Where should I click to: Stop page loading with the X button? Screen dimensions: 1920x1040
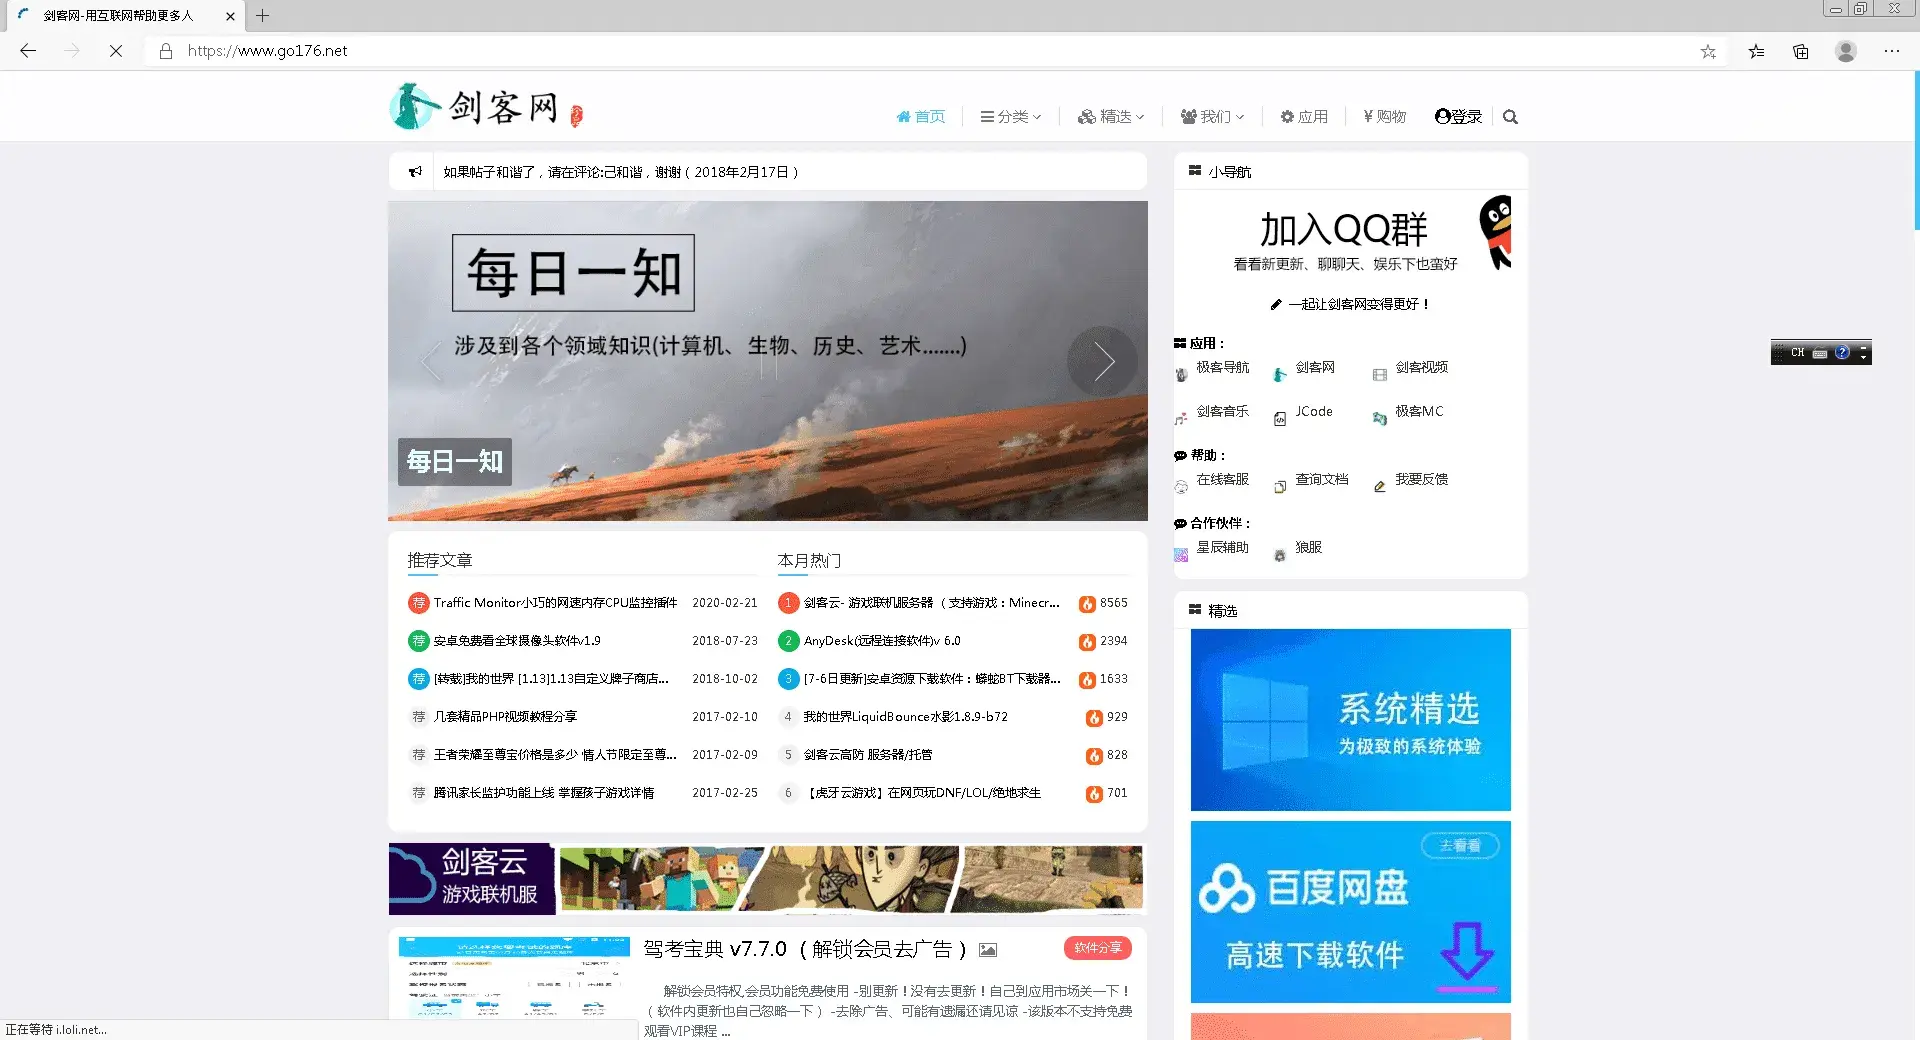pyautogui.click(x=116, y=51)
